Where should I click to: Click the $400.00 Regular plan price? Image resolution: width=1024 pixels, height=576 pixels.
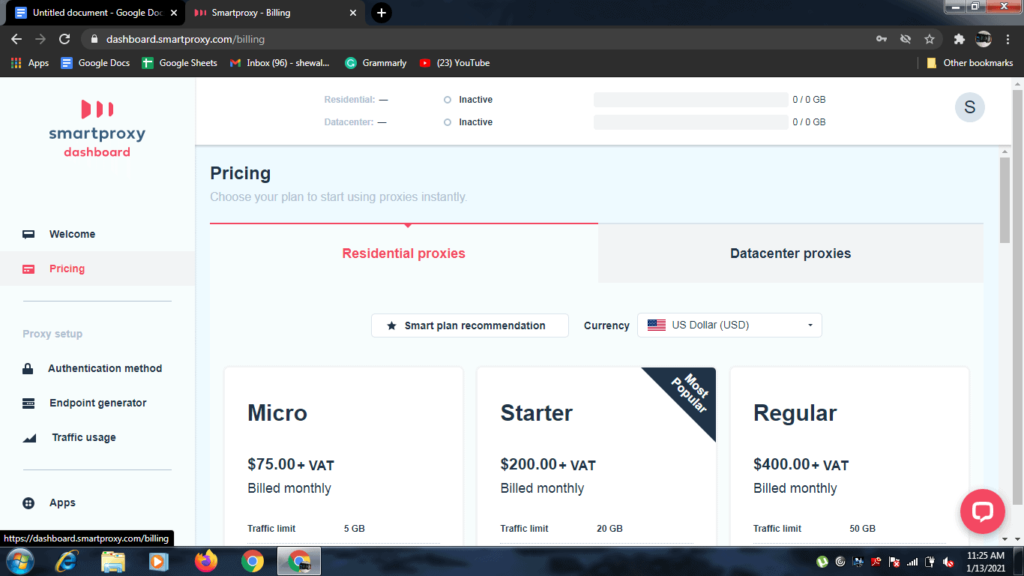point(801,464)
